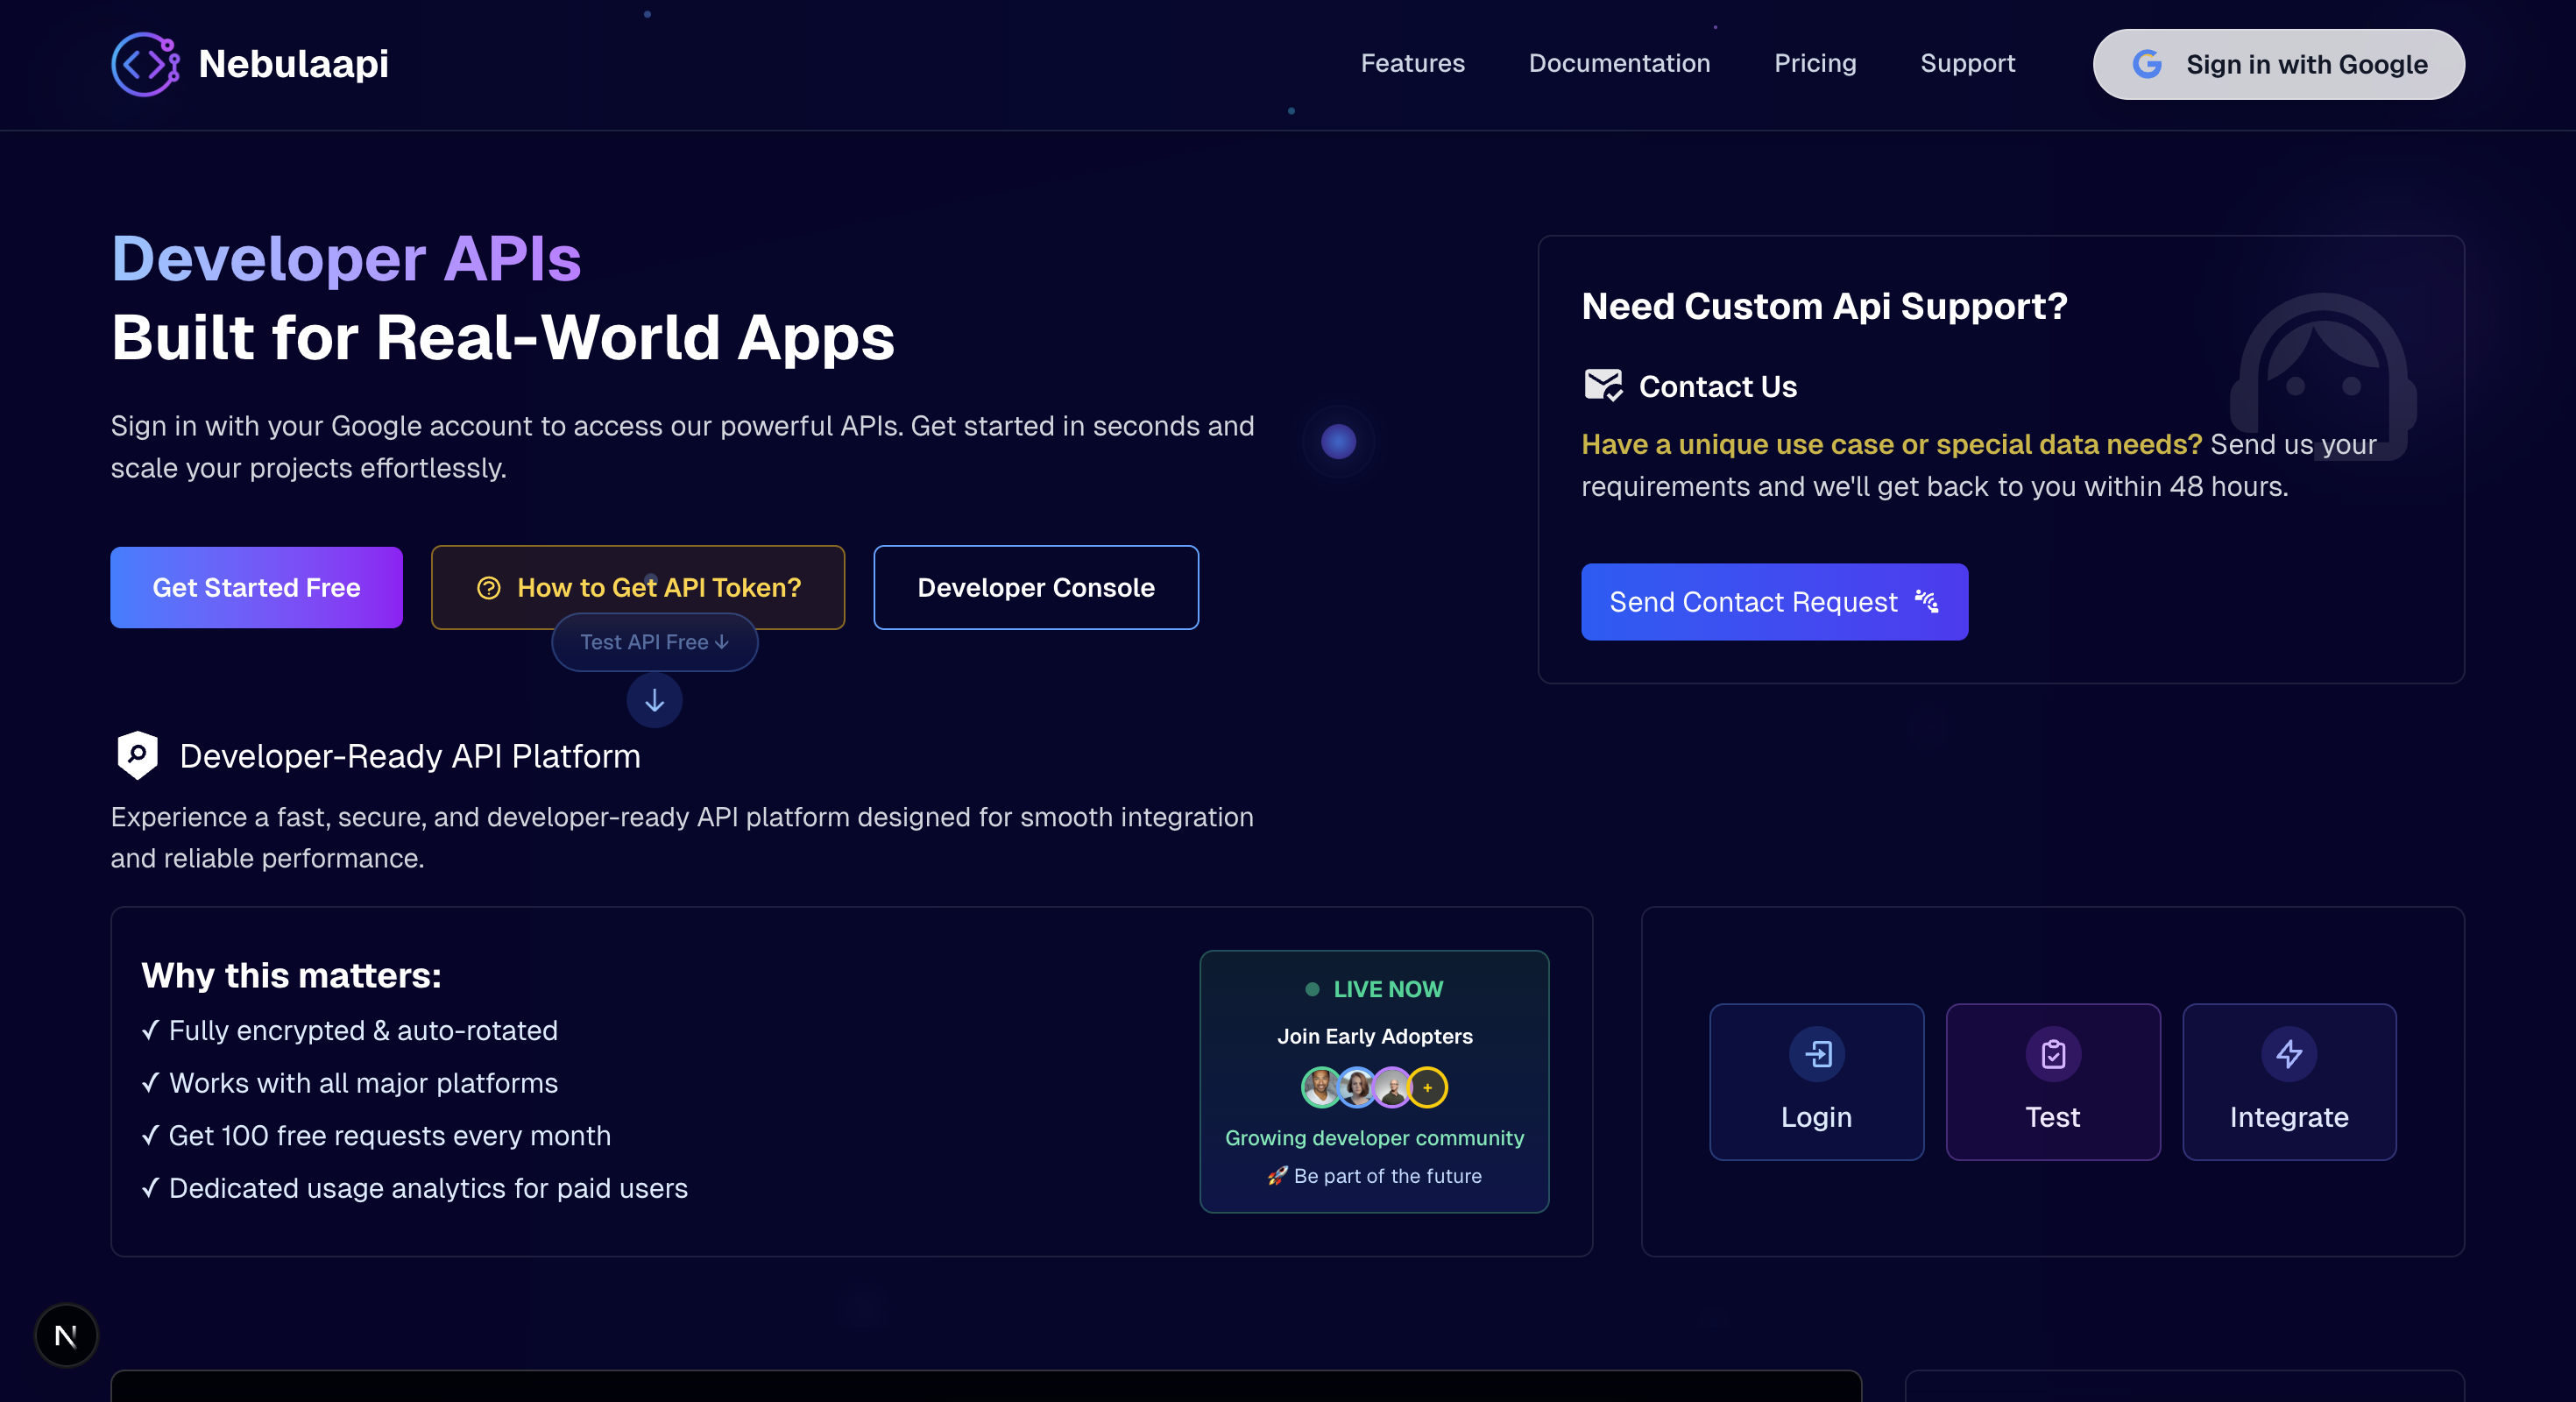Click the Send Contact Request button

1773,602
